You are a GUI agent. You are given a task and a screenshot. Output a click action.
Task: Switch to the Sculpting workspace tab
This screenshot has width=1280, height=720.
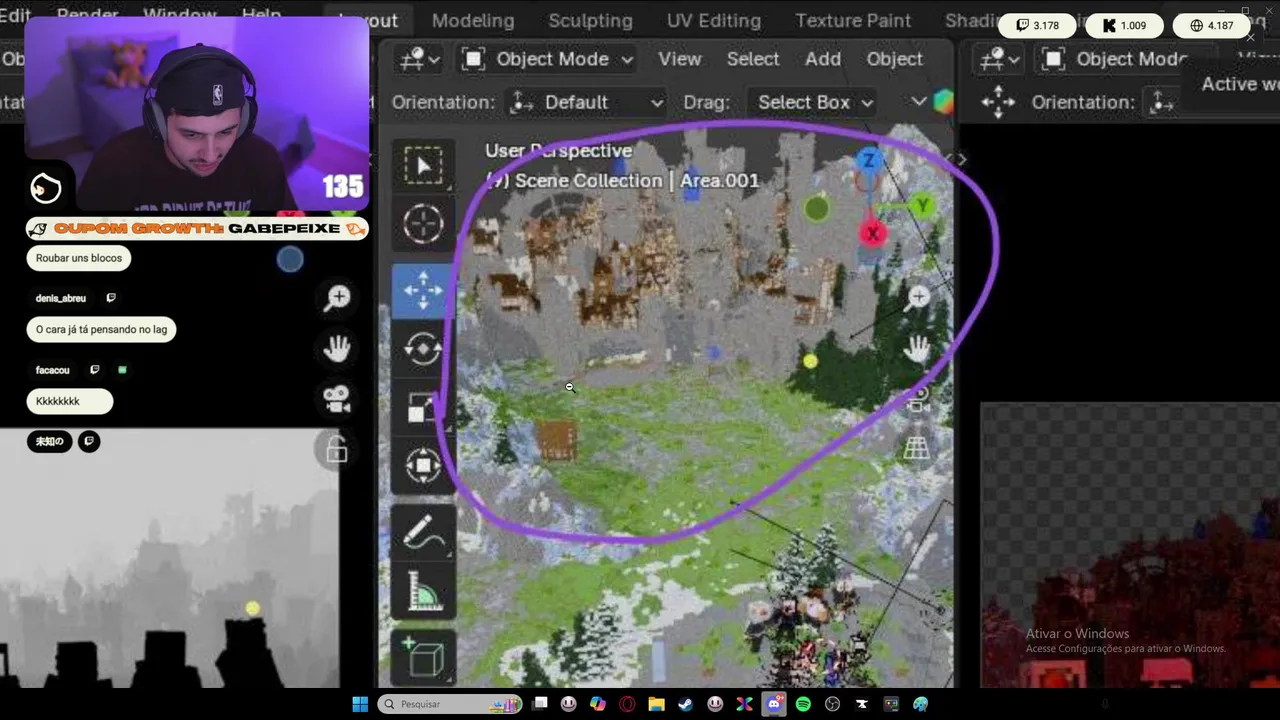click(590, 20)
